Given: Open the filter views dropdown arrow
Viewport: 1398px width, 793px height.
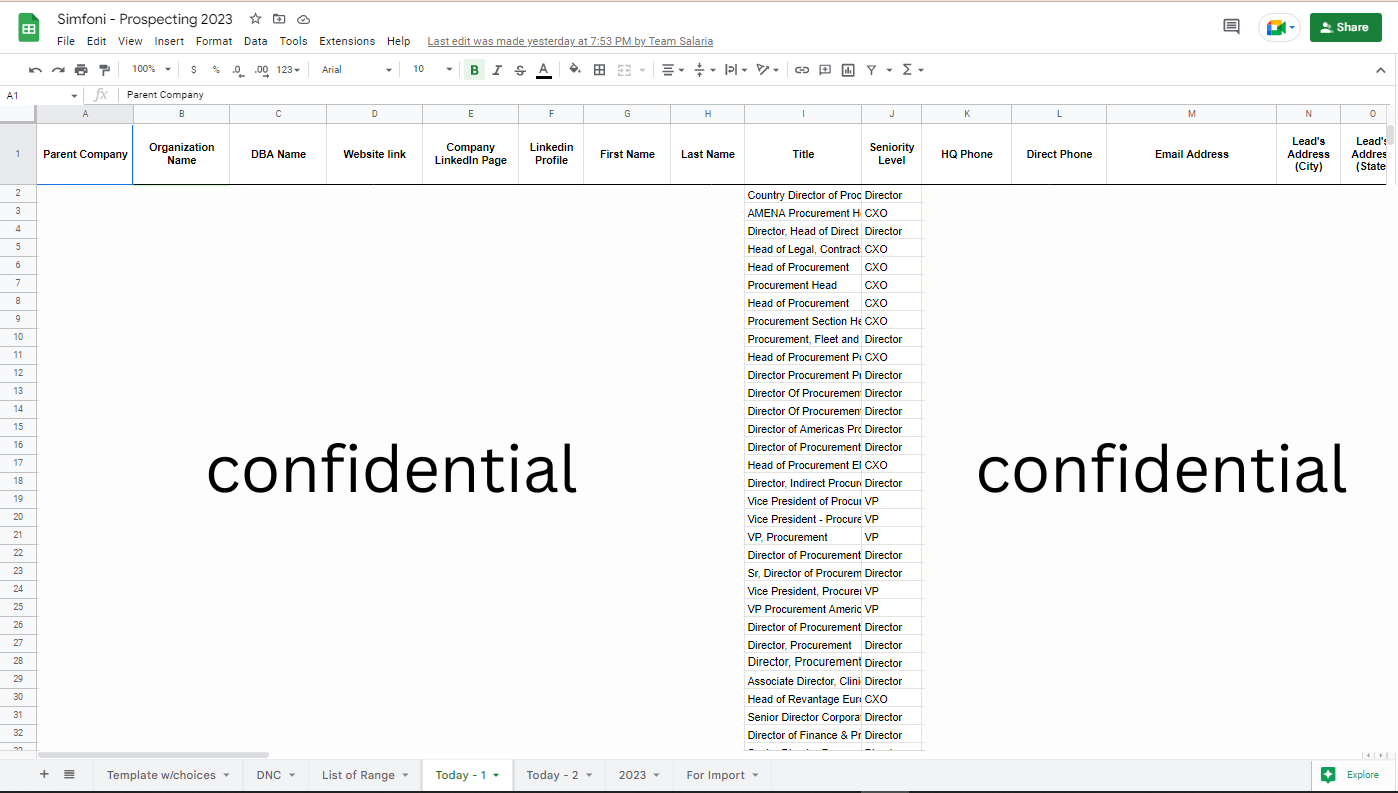Looking at the screenshot, I should point(889,70).
